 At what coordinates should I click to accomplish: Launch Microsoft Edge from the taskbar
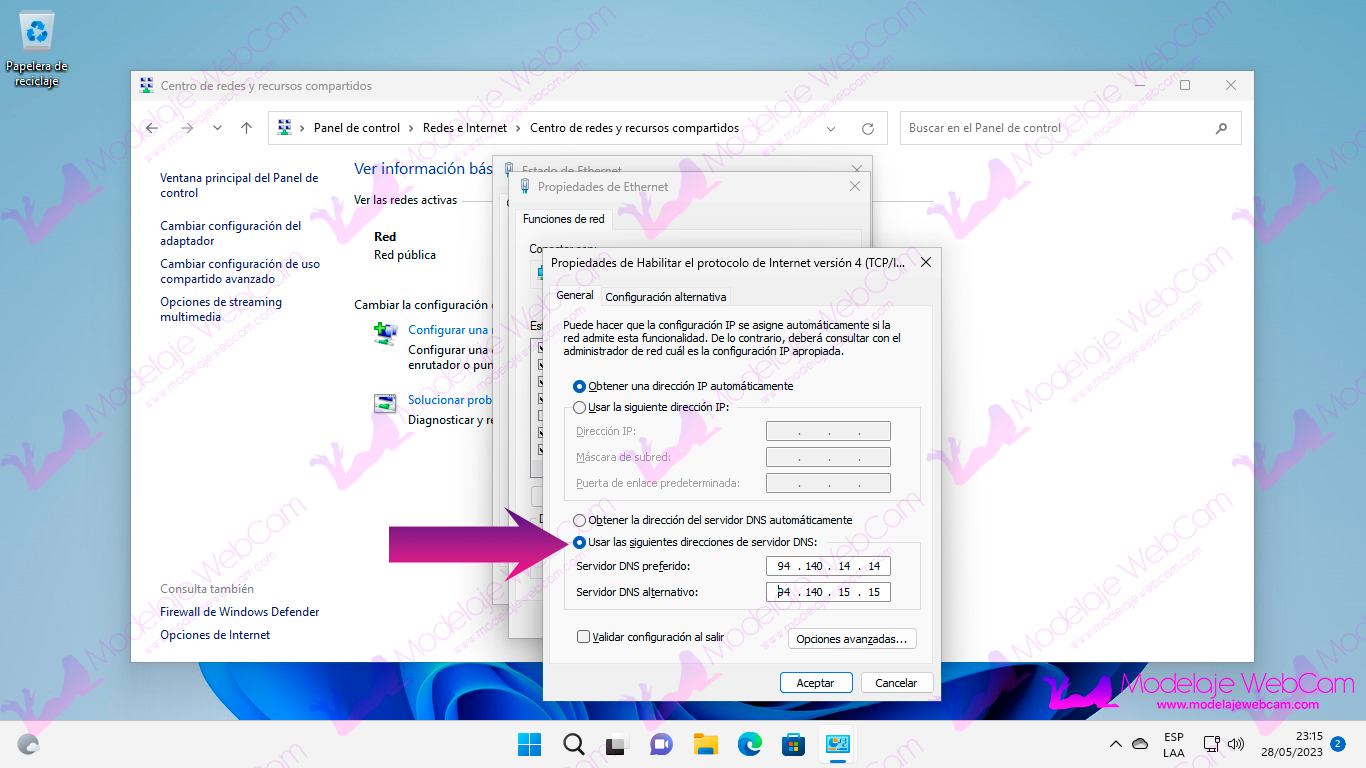[750, 744]
